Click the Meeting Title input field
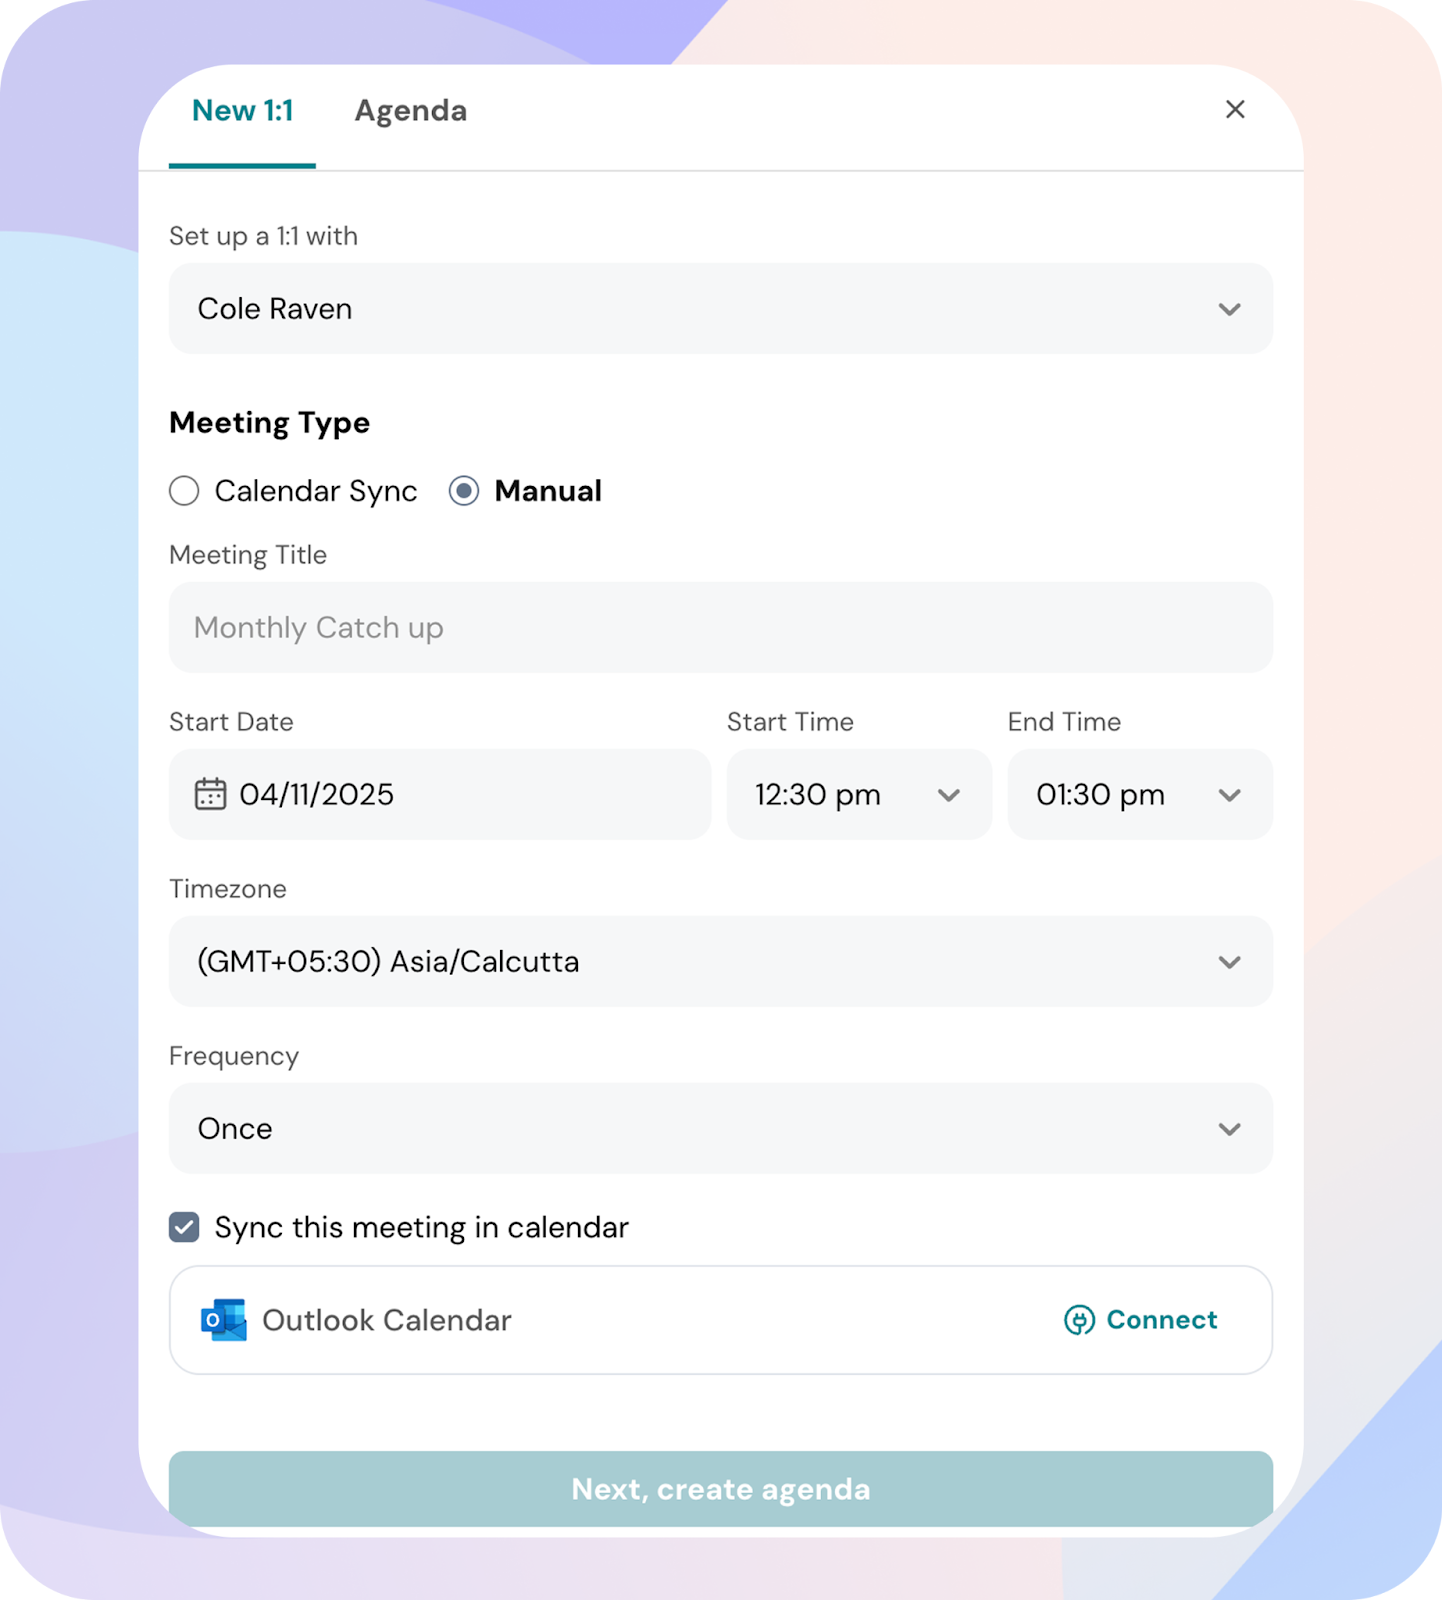The width and height of the screenshot is (1442, 1600). [720, 628]
